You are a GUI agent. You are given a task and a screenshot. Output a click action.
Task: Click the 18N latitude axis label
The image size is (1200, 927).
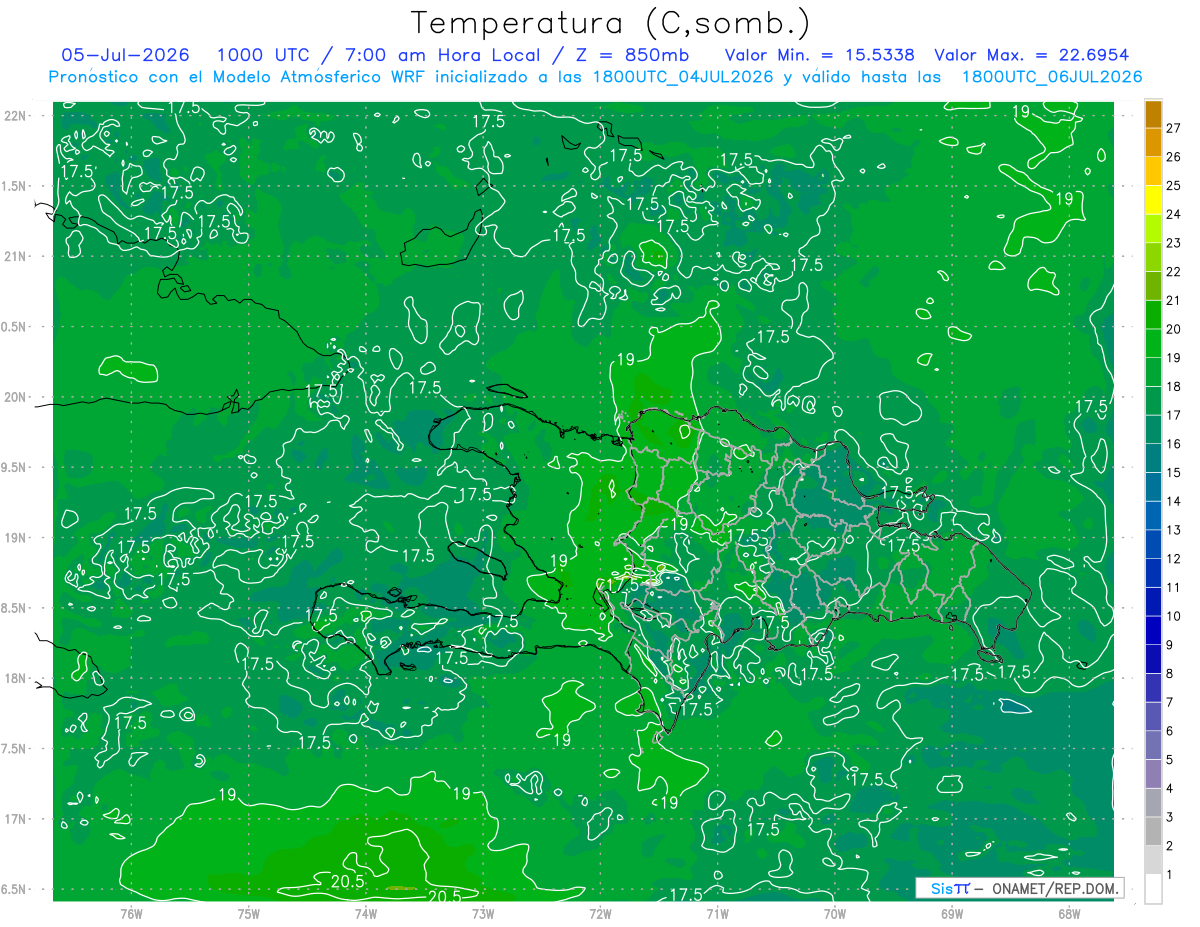tap(15, 679)
